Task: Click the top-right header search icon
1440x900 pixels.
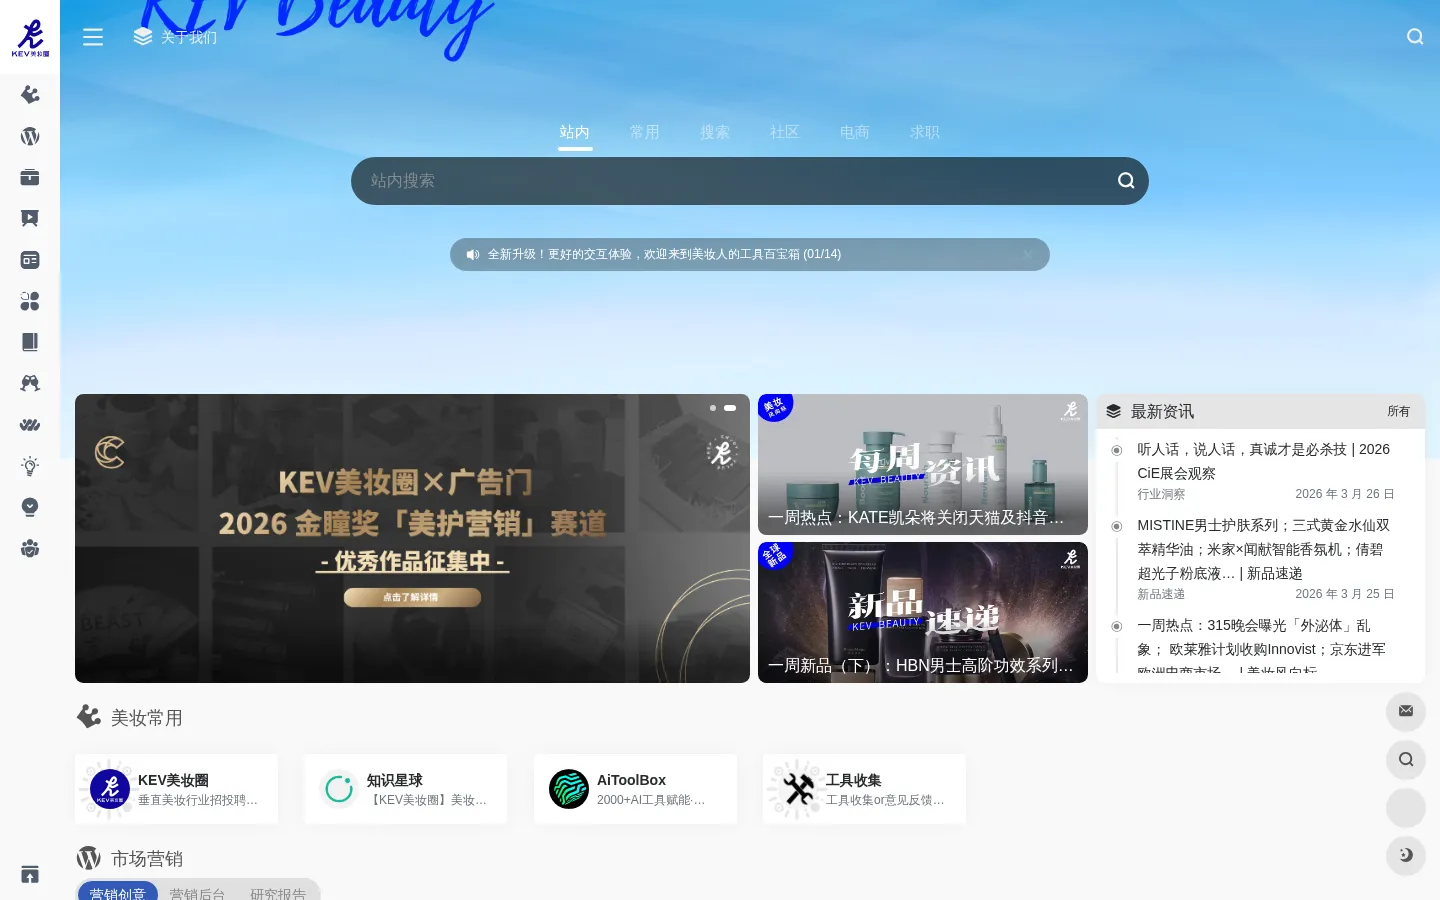Action: tap(1415, 37)
